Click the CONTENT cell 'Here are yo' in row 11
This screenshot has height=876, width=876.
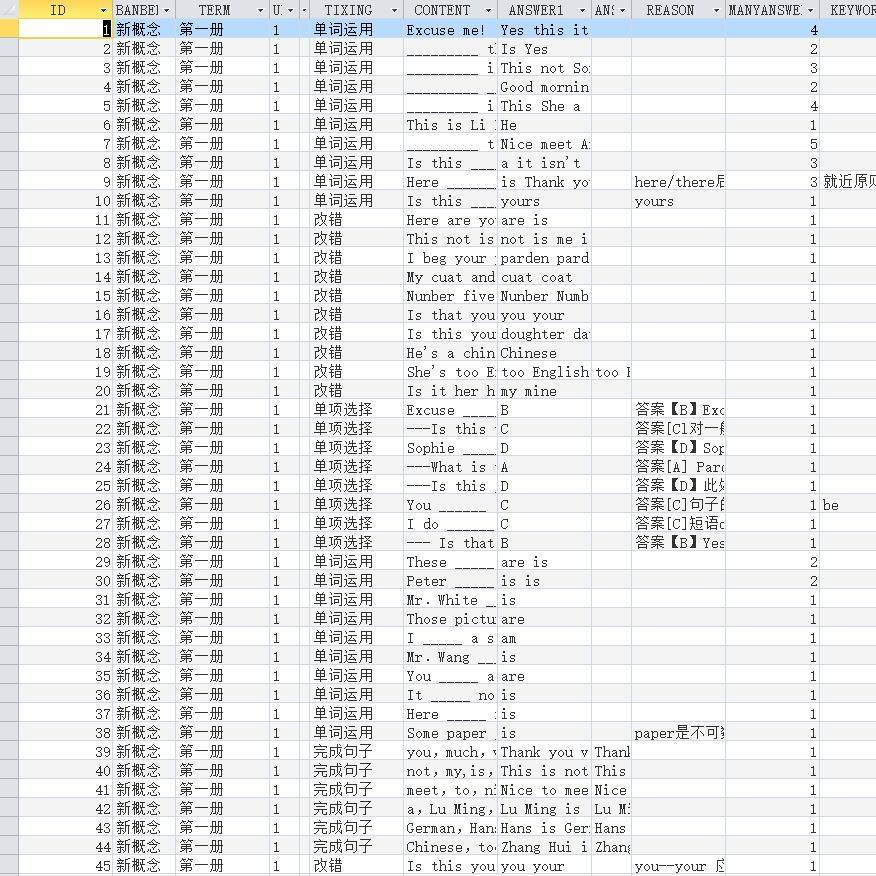[450, 220]
